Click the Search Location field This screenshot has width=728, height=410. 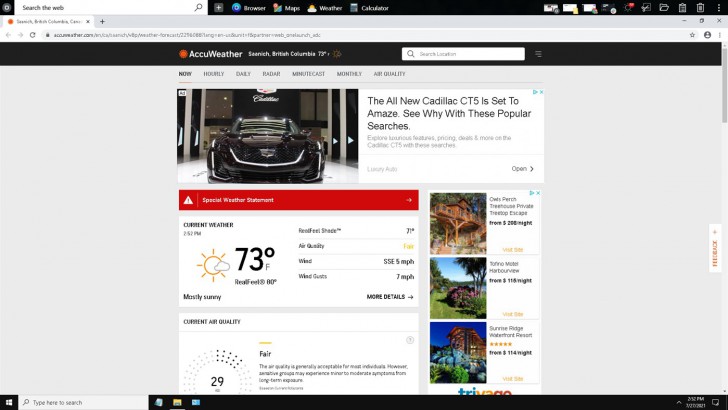463,54
